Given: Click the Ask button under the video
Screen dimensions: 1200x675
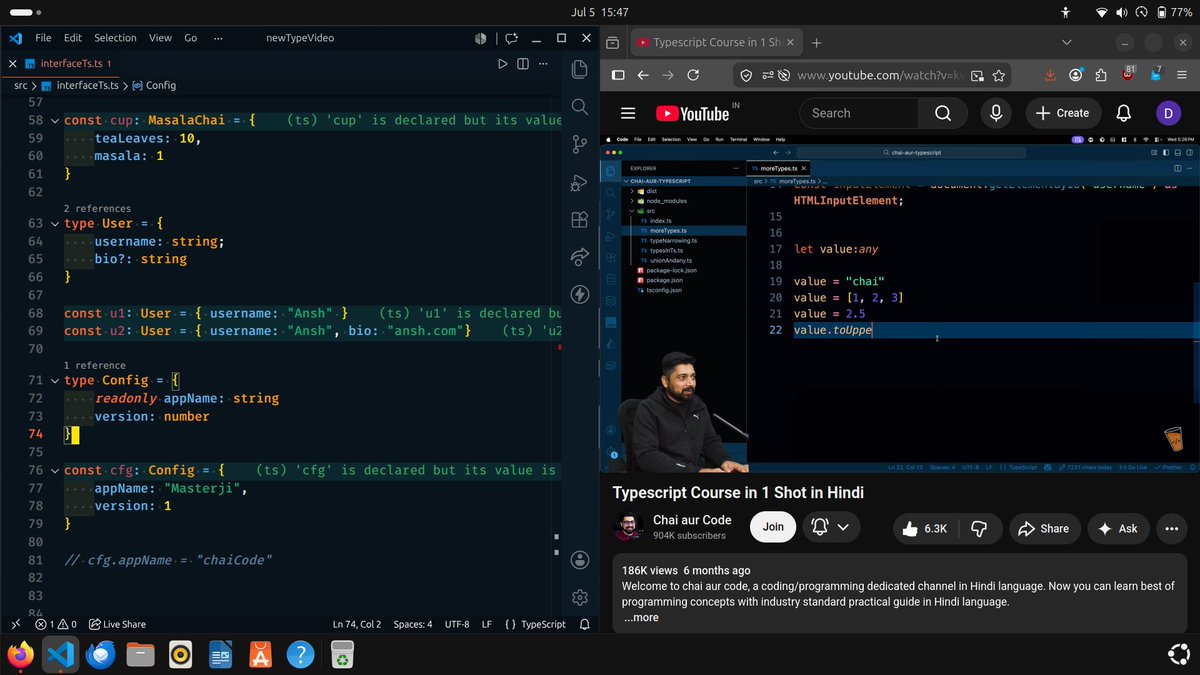Looking at the screenshot, I should pos(1117,528).
